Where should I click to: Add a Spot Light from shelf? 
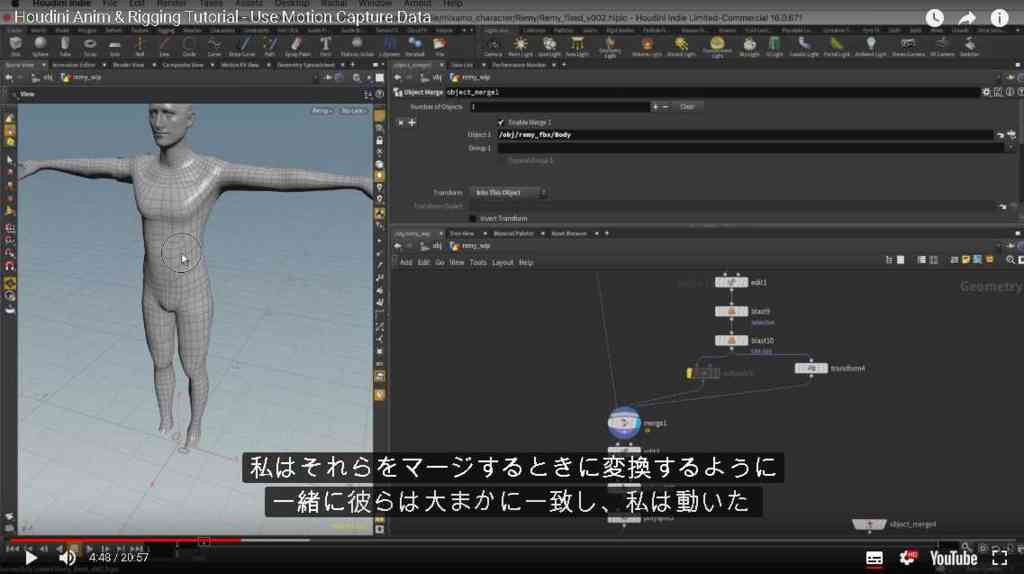[x=549, y=46]
